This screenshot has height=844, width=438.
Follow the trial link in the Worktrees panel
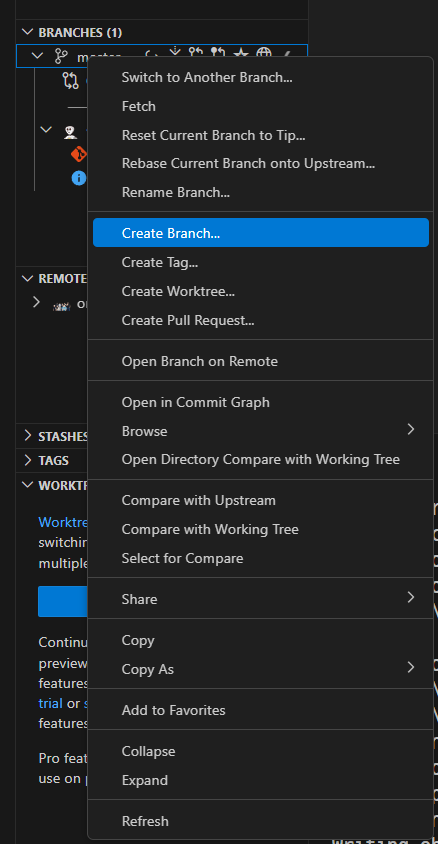[x=50, y=703]
